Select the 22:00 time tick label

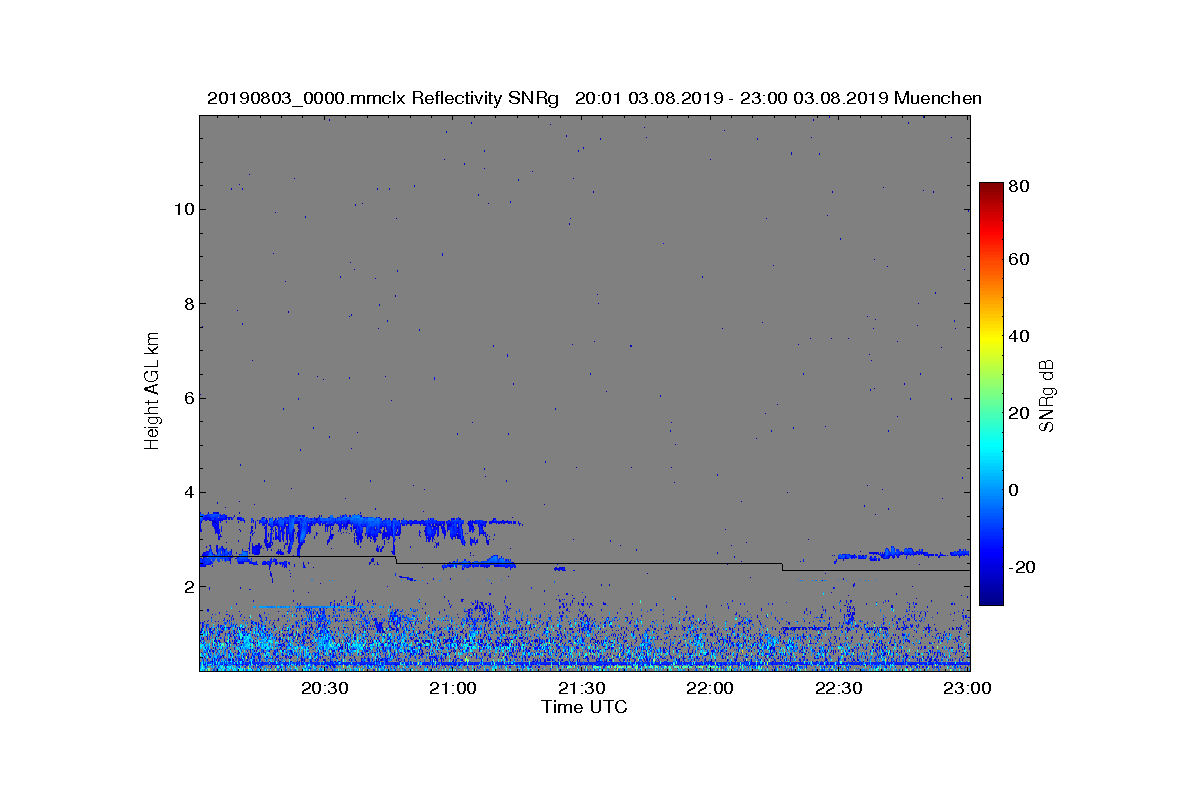(710, 689)
